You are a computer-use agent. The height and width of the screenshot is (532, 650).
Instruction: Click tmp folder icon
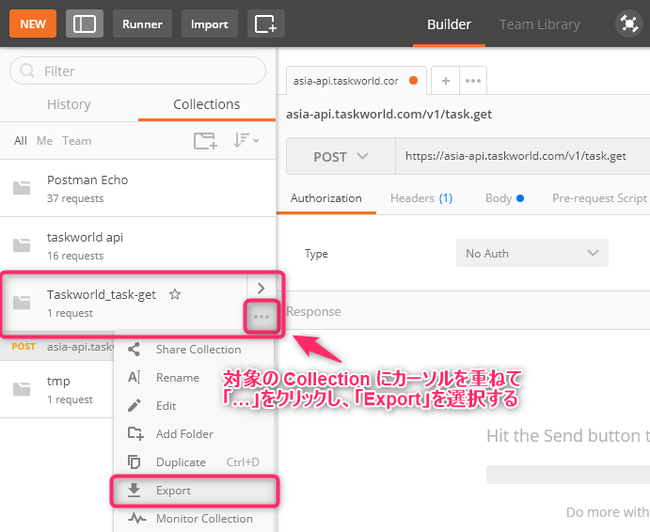coord(22,389)
